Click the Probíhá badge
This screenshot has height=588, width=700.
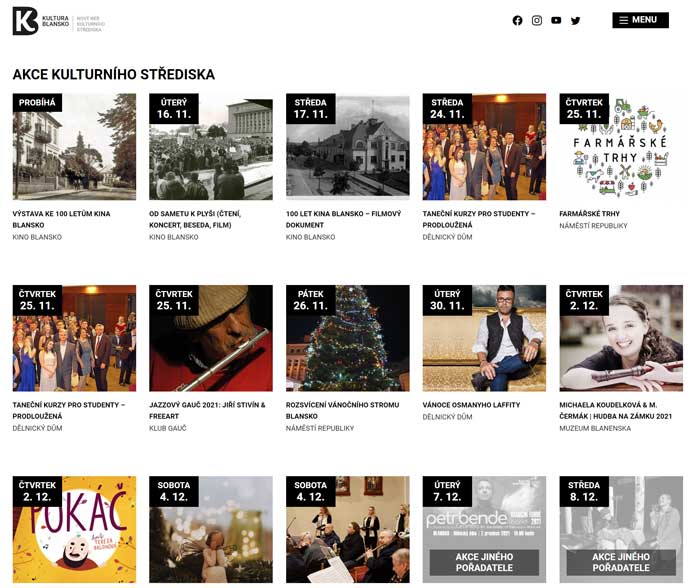37,103
